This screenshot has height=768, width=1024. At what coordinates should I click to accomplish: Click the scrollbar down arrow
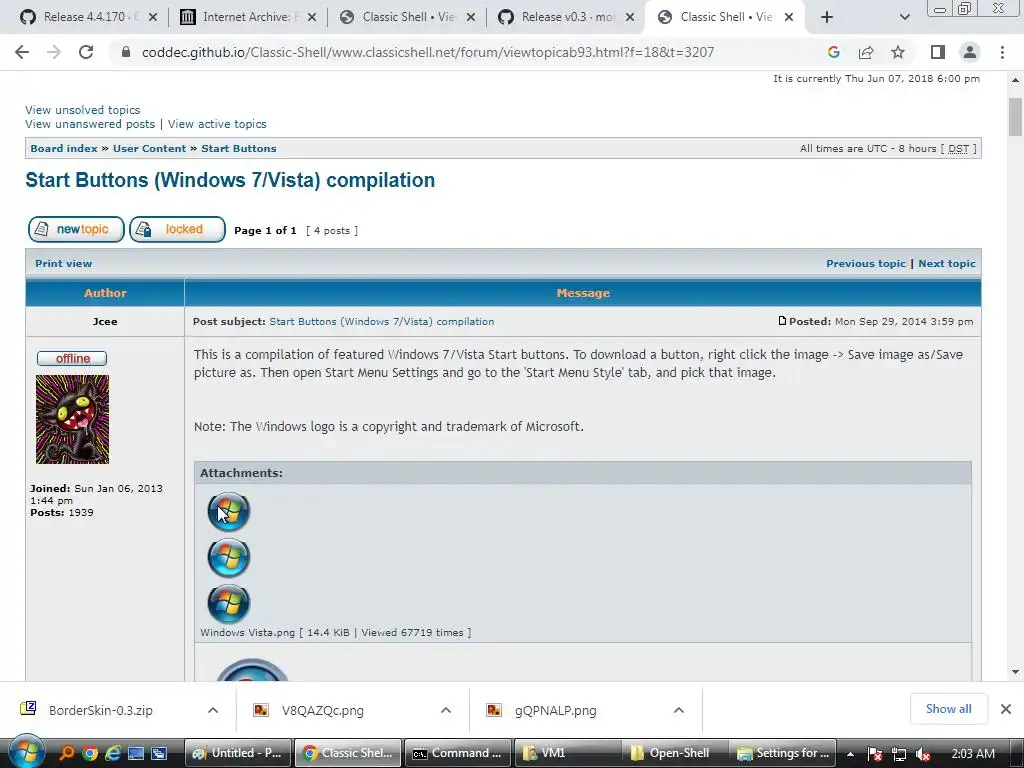coord(1015,672)
